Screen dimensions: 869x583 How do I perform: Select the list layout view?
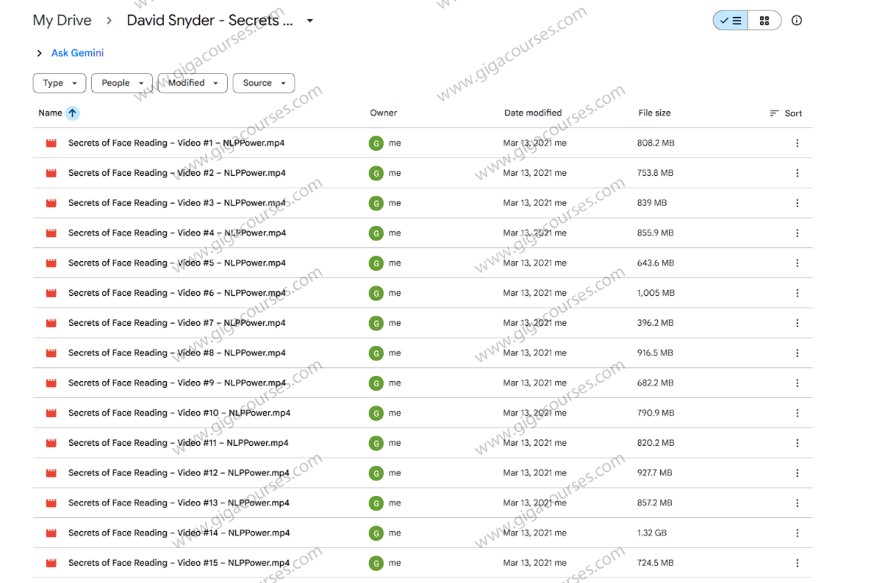point(731,20)
